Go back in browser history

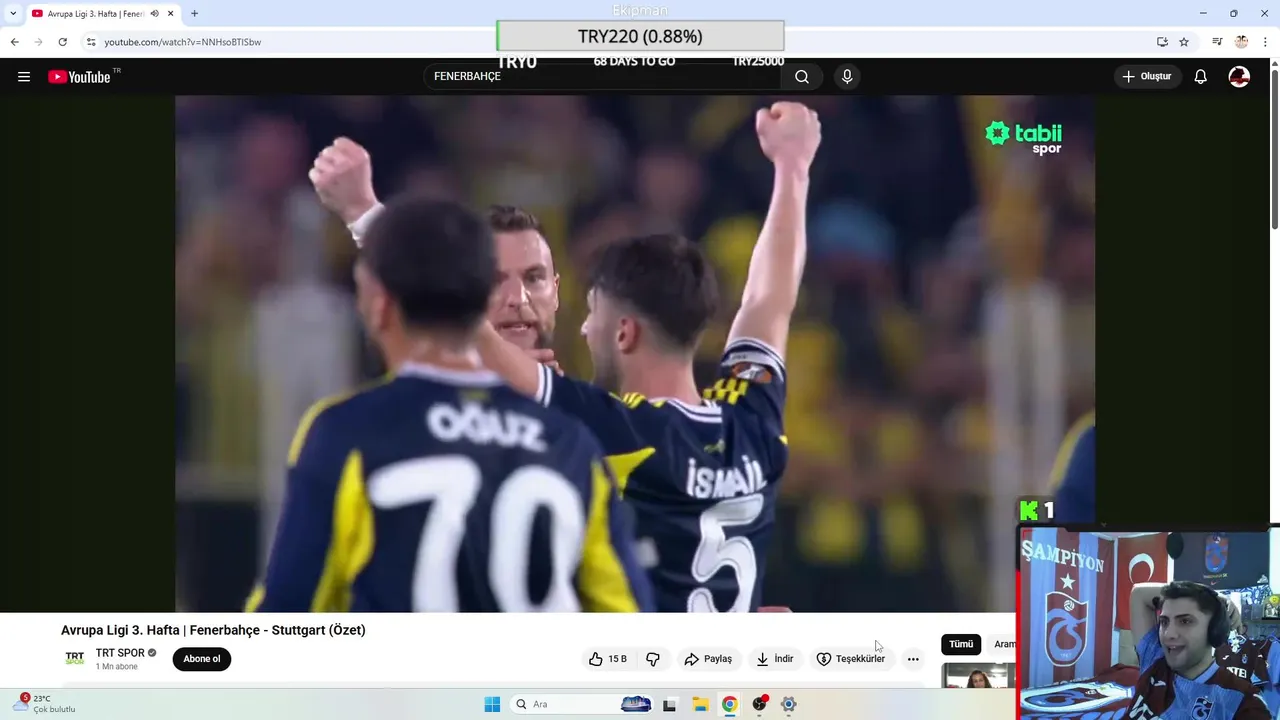(15, 42)
